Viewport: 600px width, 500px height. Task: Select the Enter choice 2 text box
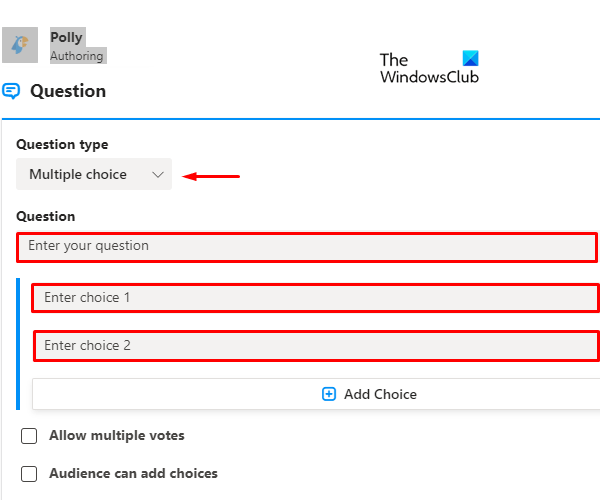[316, 346]
